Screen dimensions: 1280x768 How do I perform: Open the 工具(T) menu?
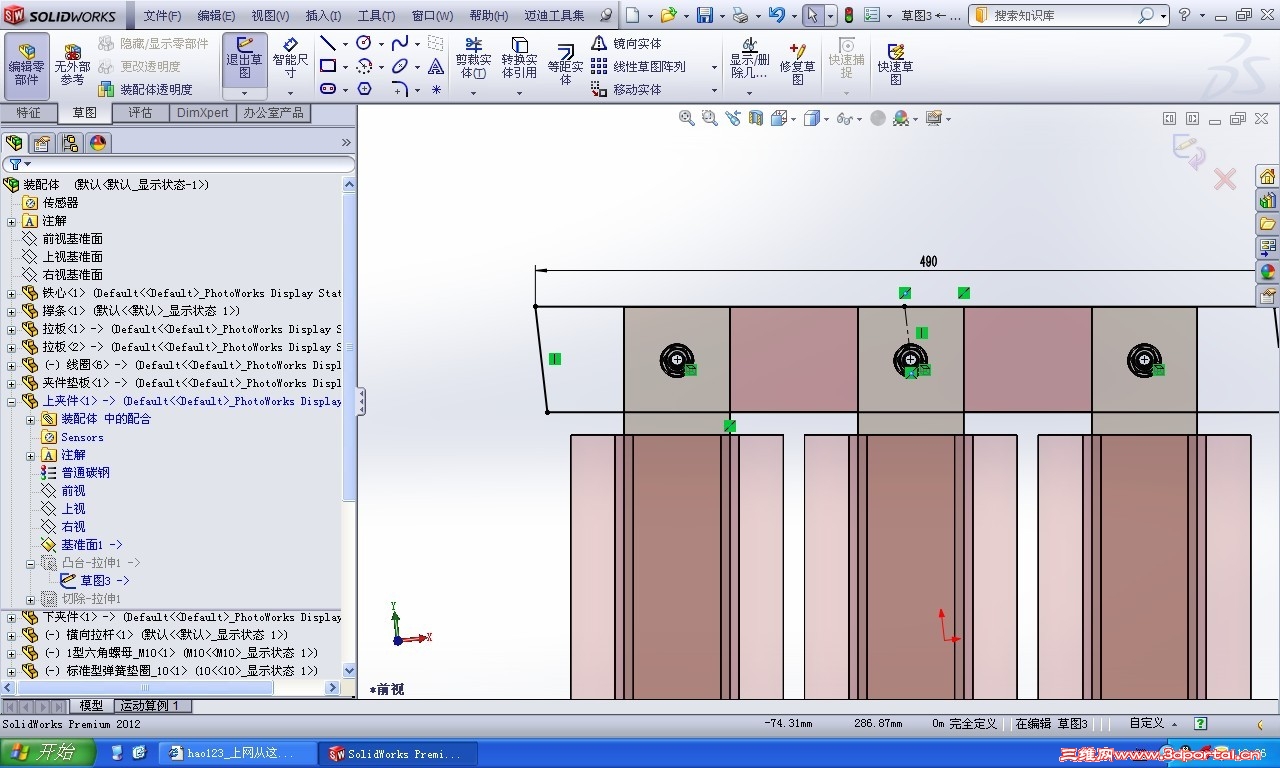coord(376,15)
